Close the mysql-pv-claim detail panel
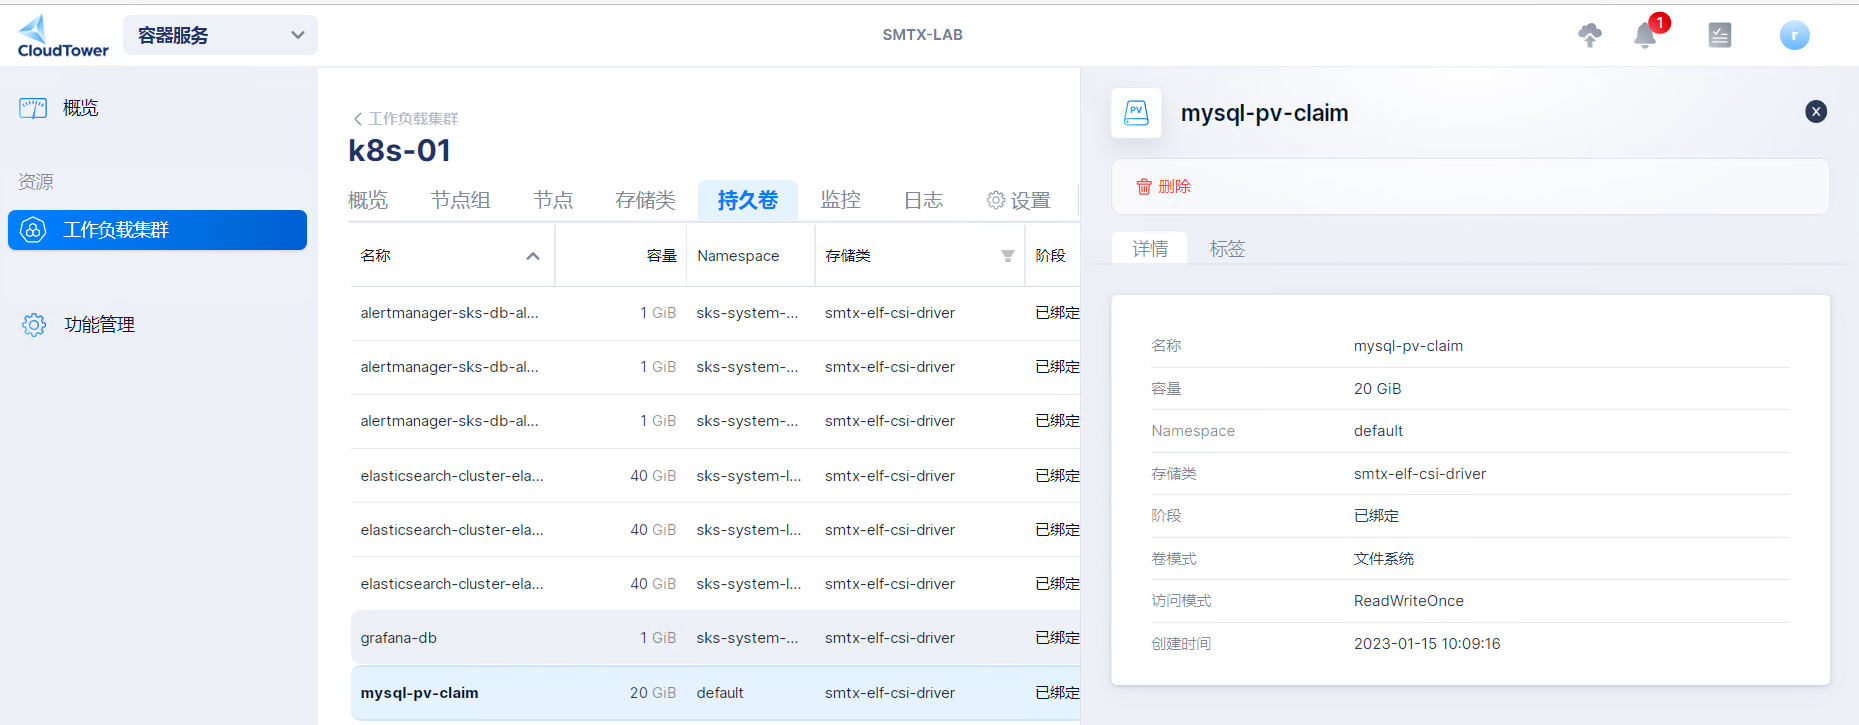Image resolution: width=1859 pixels, height=725 pixels. tap(1816, 112)
